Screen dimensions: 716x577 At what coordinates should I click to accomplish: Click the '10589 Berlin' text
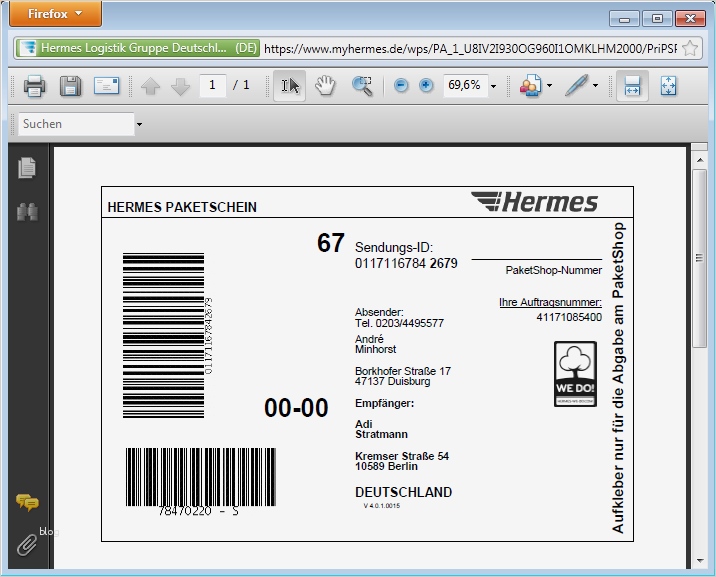(386, 467)
